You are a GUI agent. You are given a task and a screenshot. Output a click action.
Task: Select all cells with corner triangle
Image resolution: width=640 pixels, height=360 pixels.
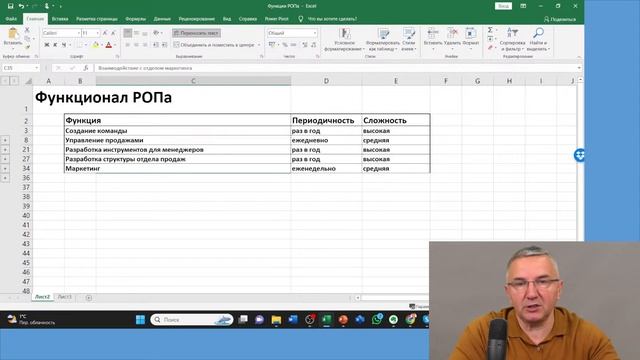pyautogui.click(x=28, y=81)
